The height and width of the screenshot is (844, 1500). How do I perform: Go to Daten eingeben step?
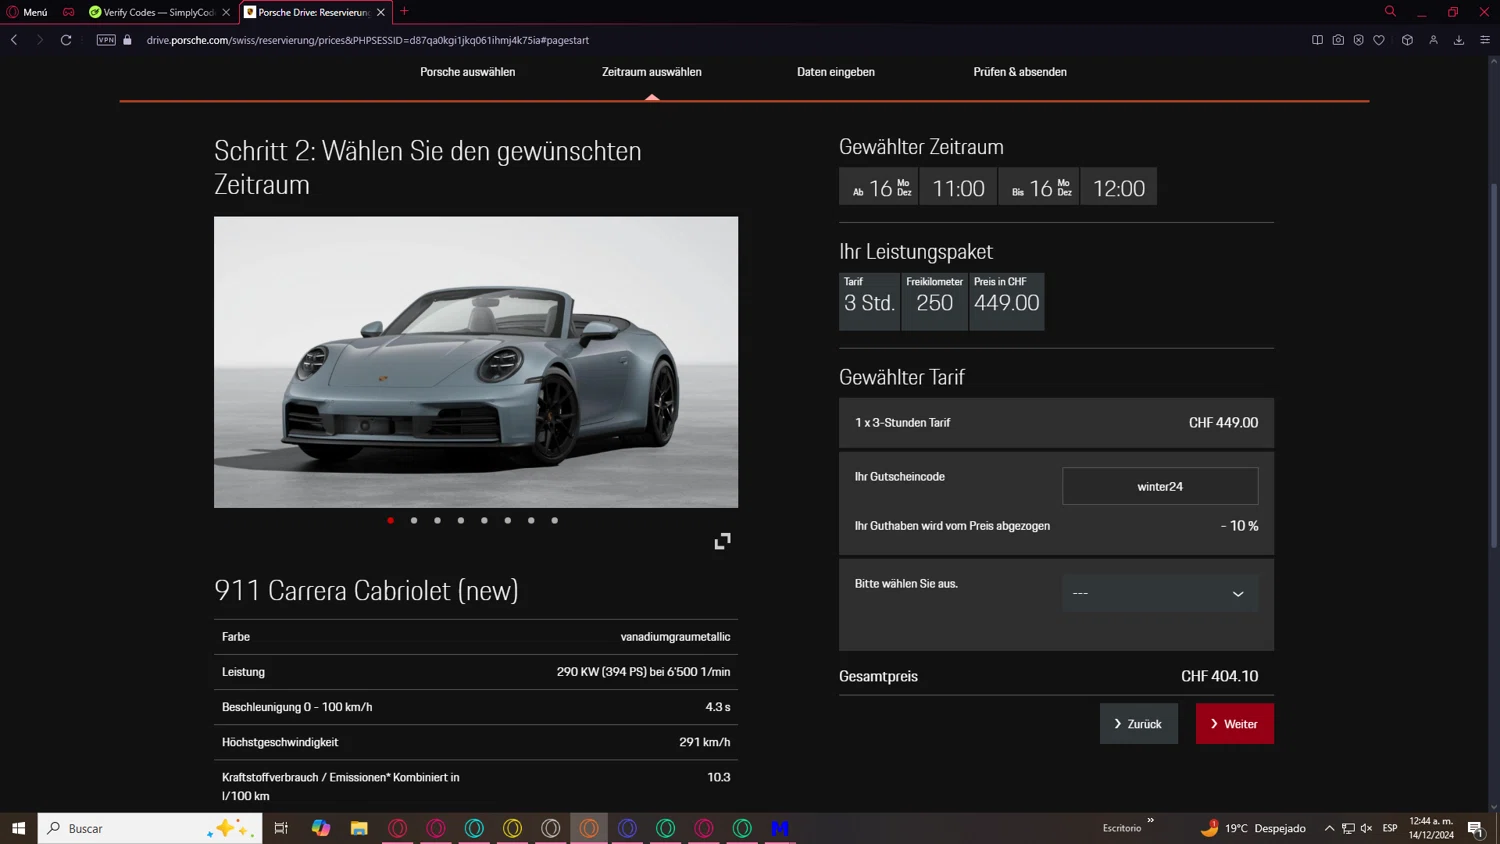coord(836,72)
